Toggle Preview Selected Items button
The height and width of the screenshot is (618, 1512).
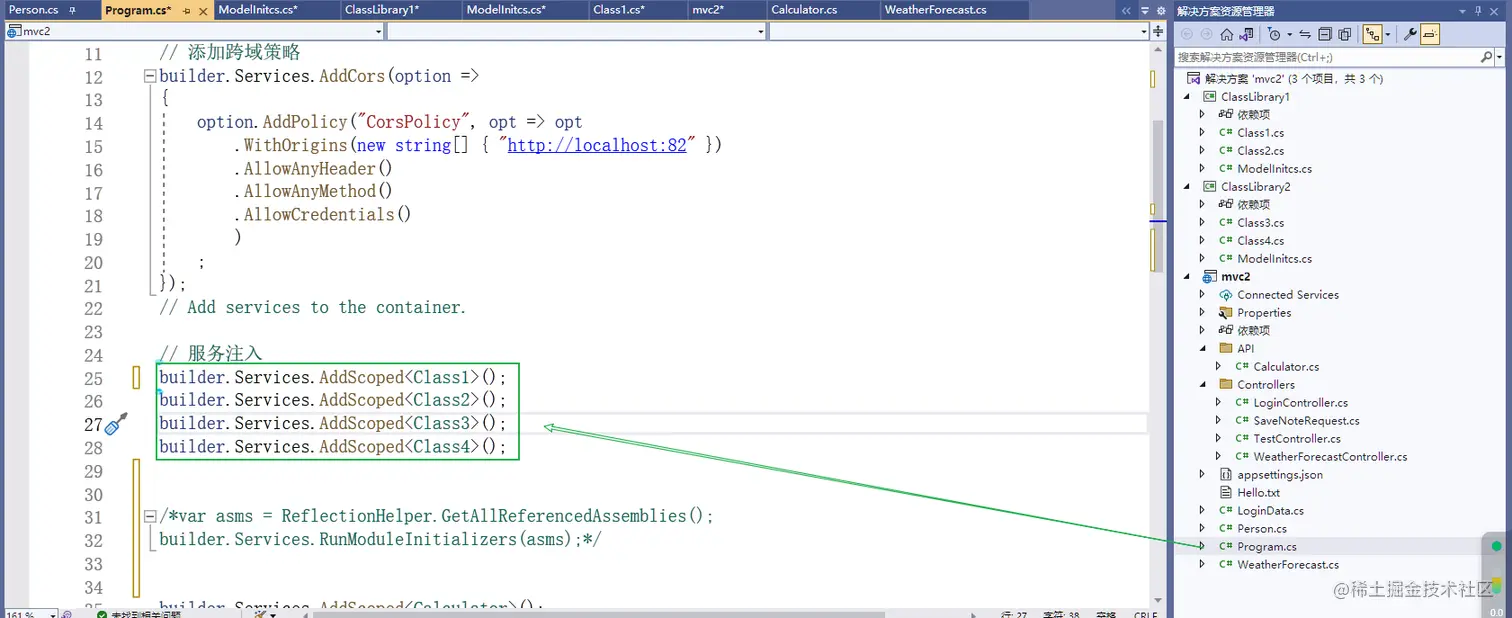tap(1429, 34)
